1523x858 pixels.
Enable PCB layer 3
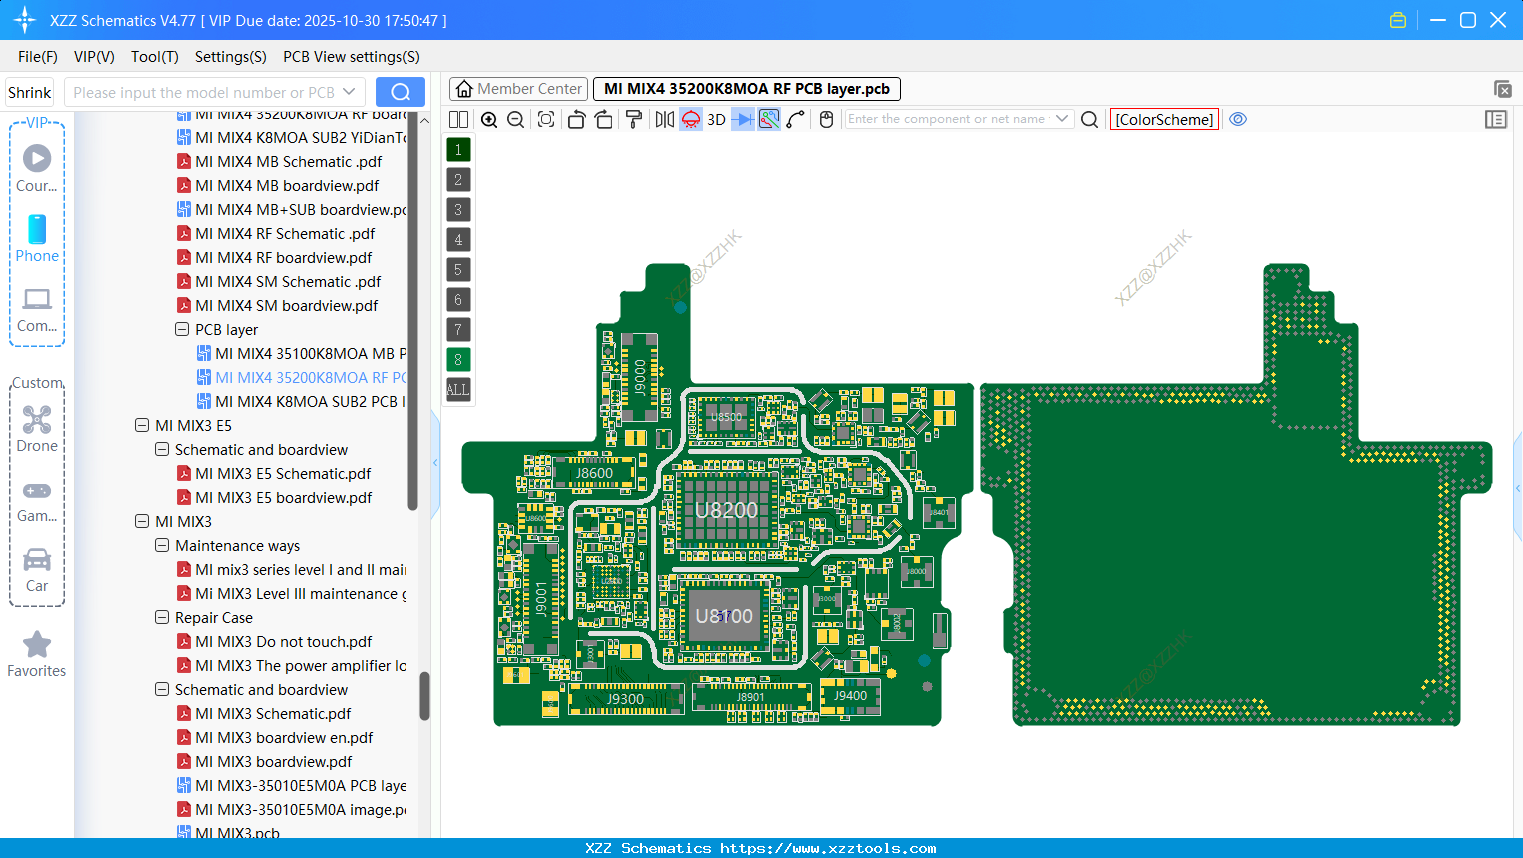(x=457, y=209)
